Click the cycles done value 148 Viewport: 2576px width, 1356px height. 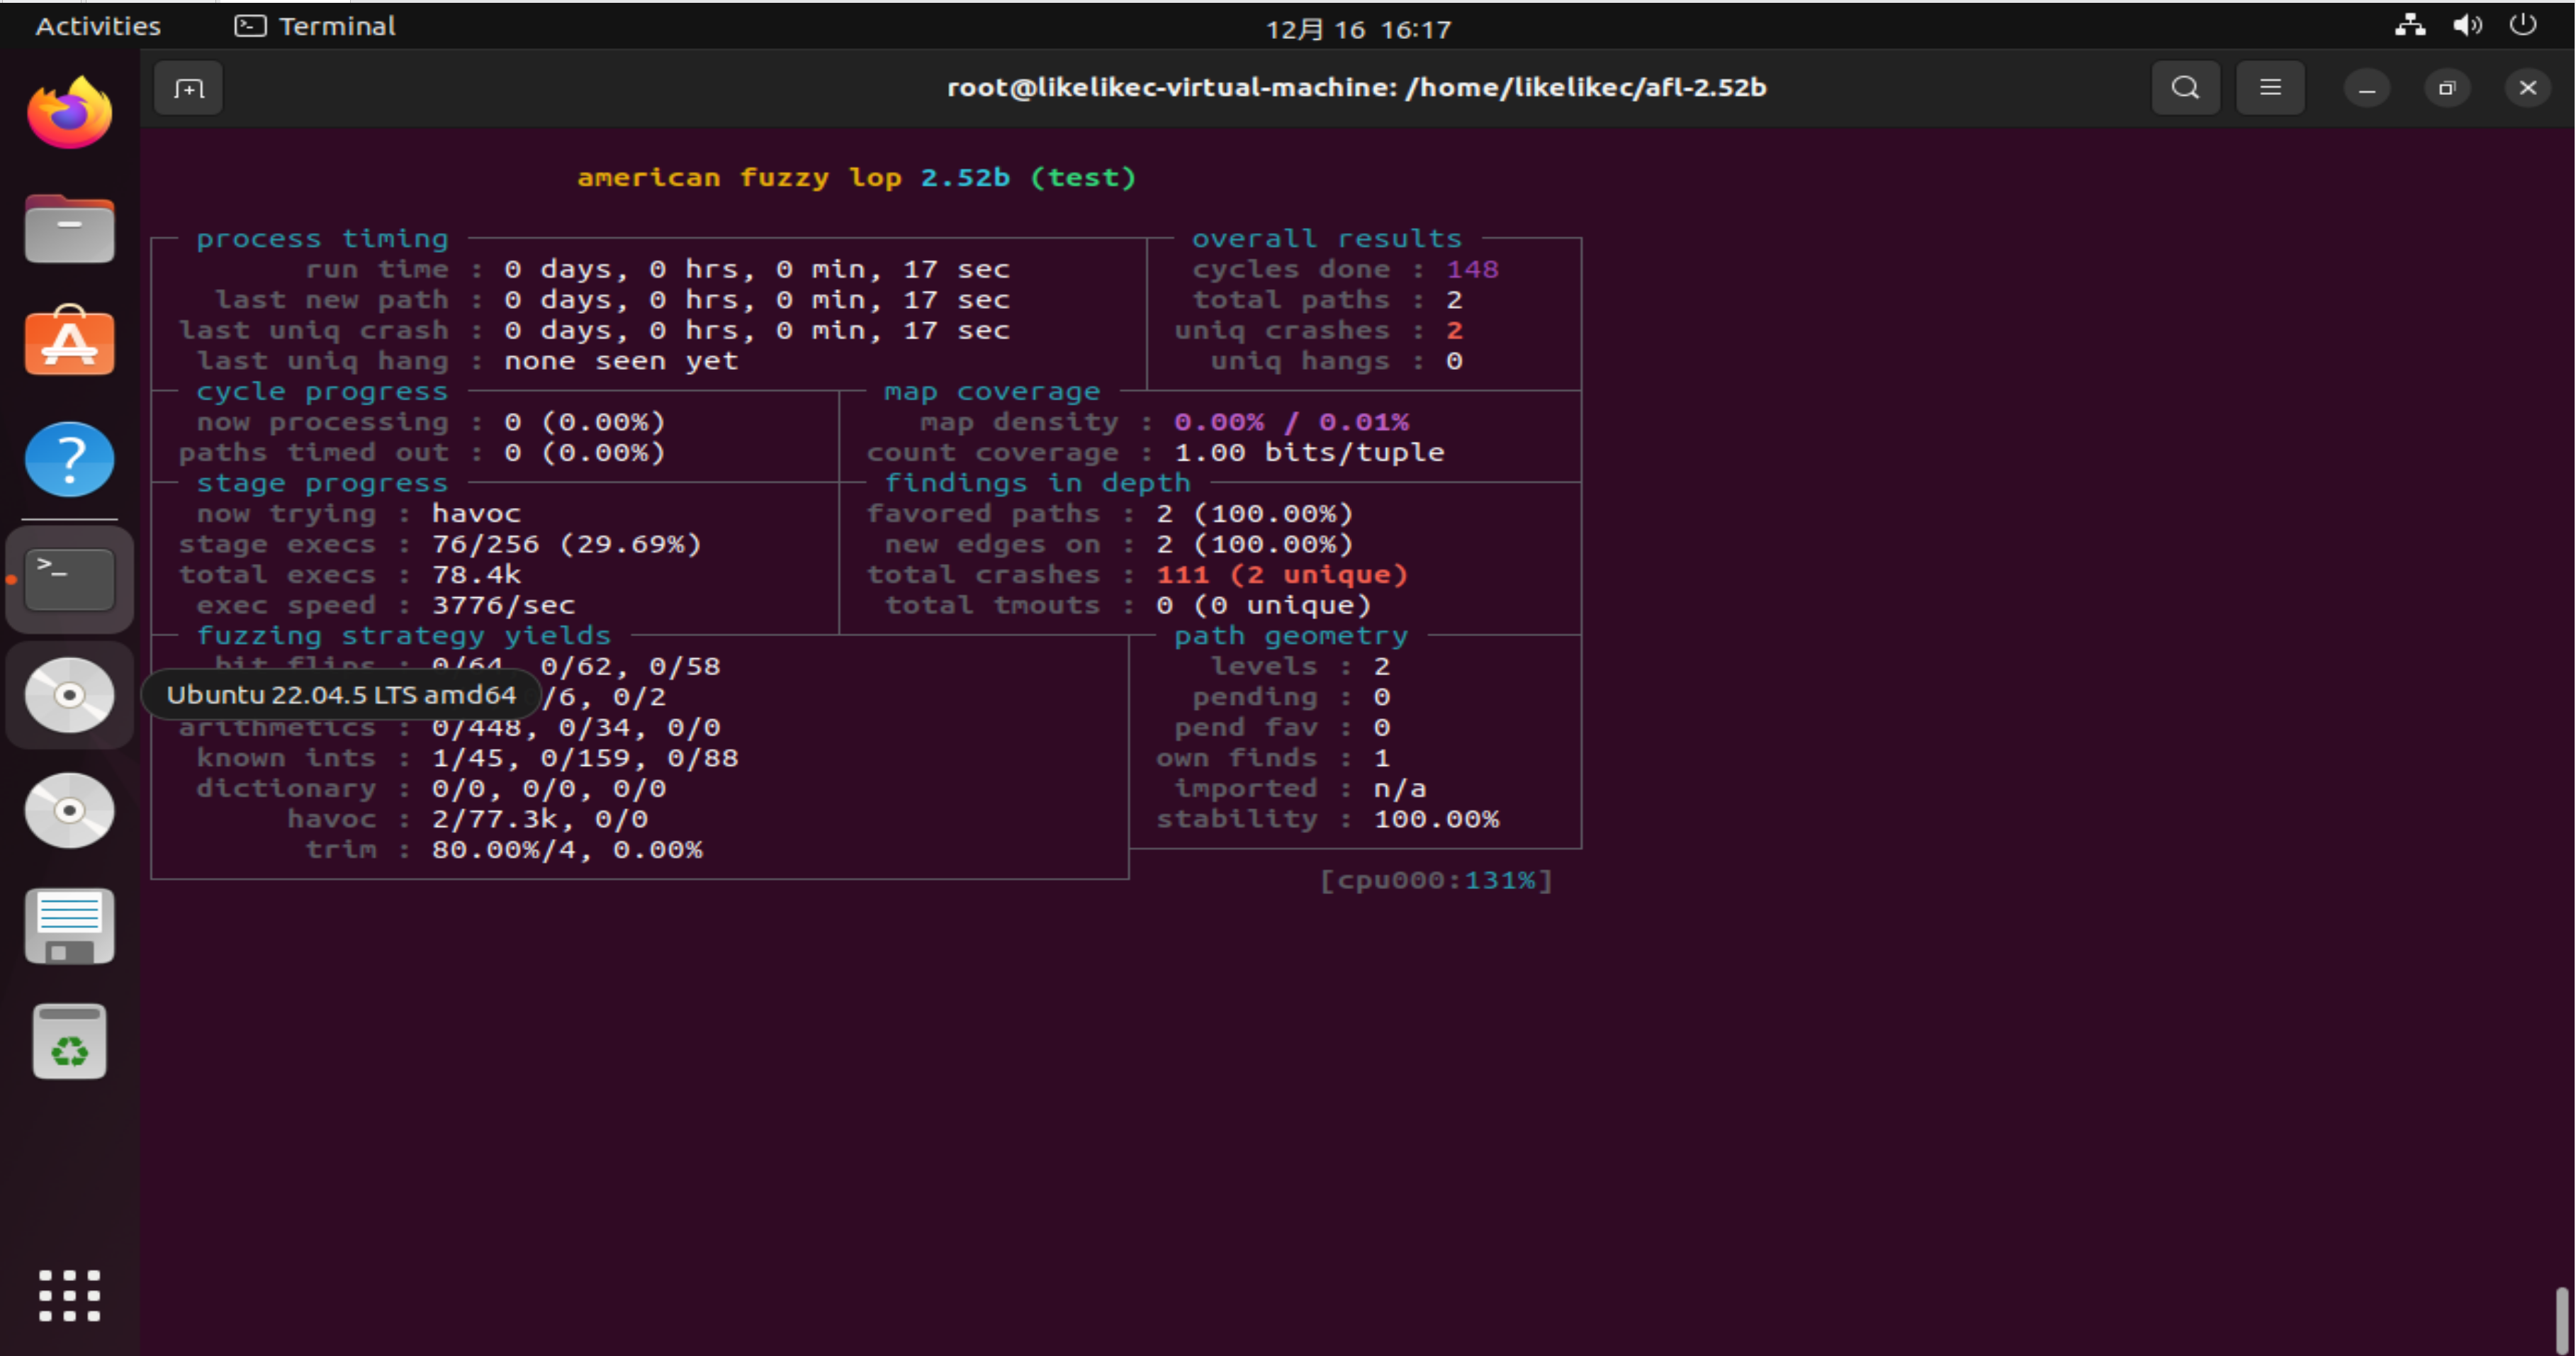pos(1472,270)
